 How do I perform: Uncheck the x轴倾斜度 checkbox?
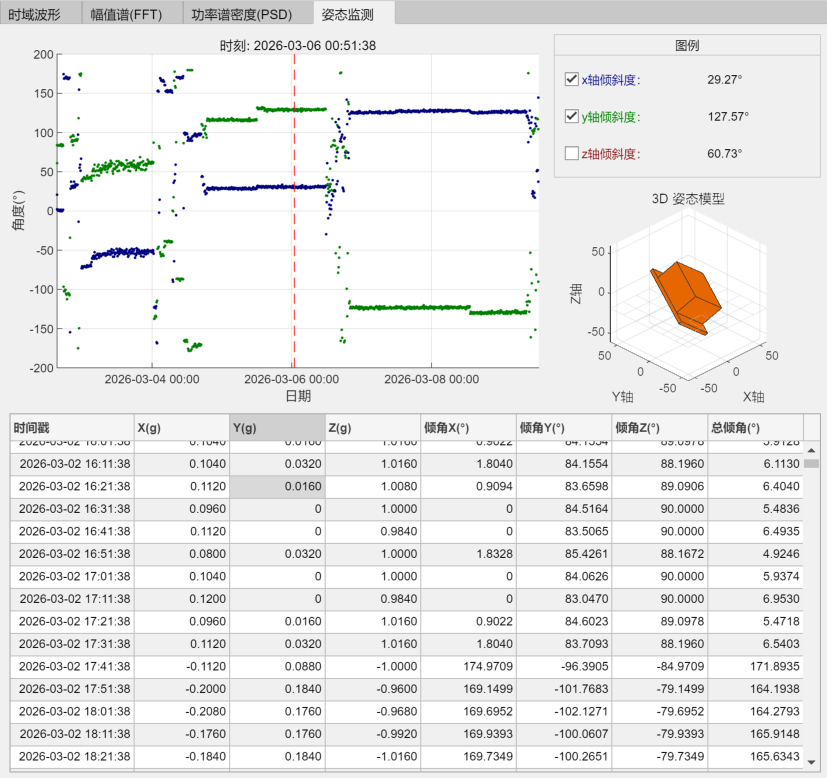[x=571, y=79]
